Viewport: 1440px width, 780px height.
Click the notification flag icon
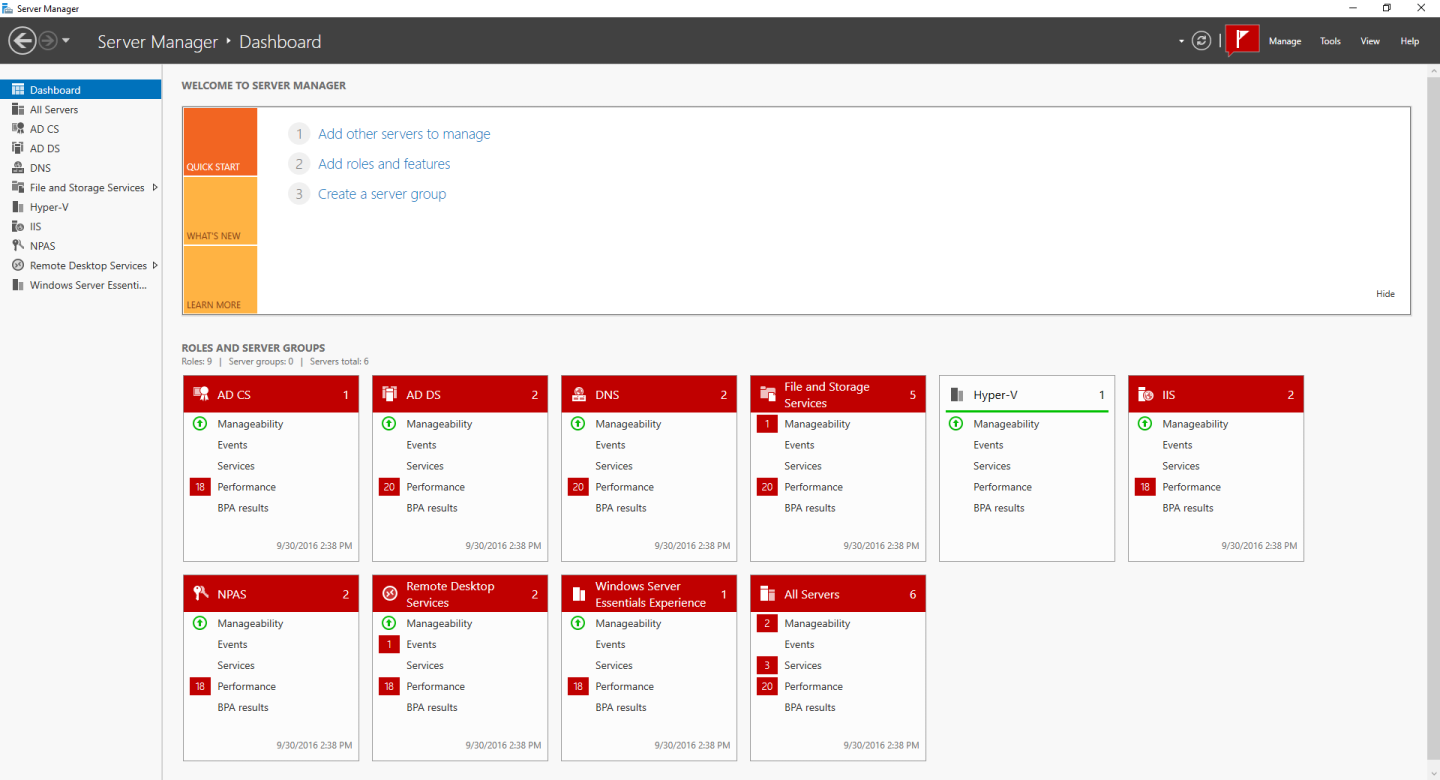point(1242,40)
